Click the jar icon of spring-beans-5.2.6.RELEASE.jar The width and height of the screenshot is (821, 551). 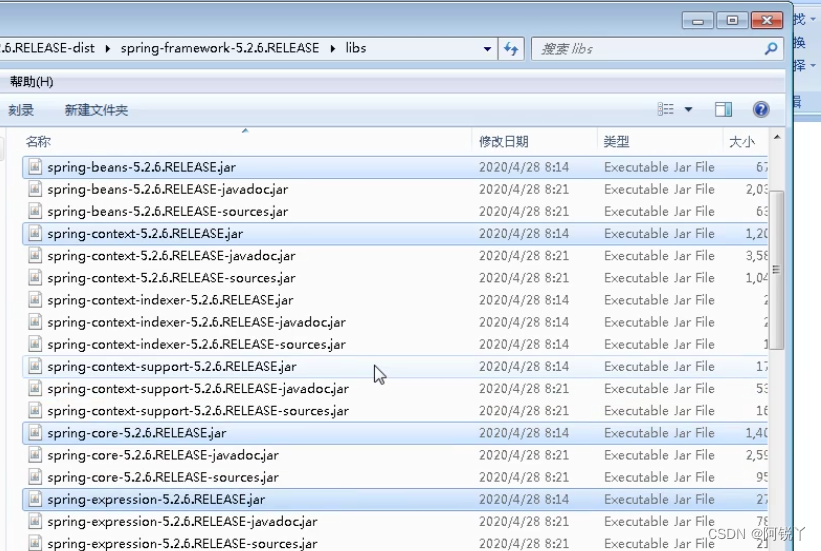[x=35, y=167]
